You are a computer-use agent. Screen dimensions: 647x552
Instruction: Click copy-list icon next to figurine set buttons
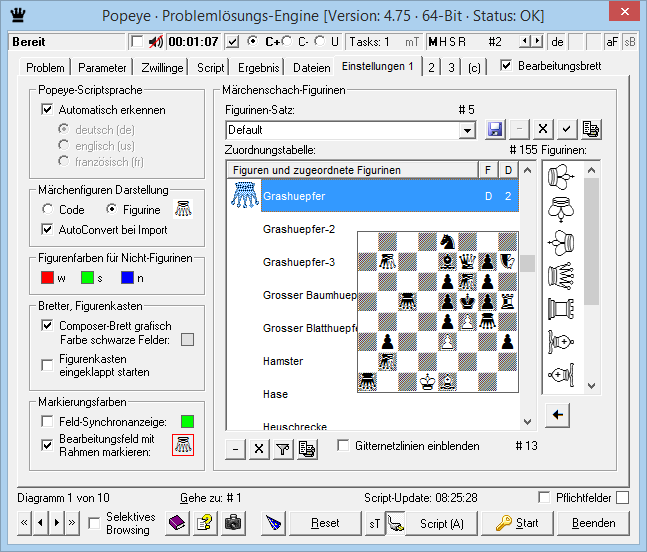pos(591,130)
